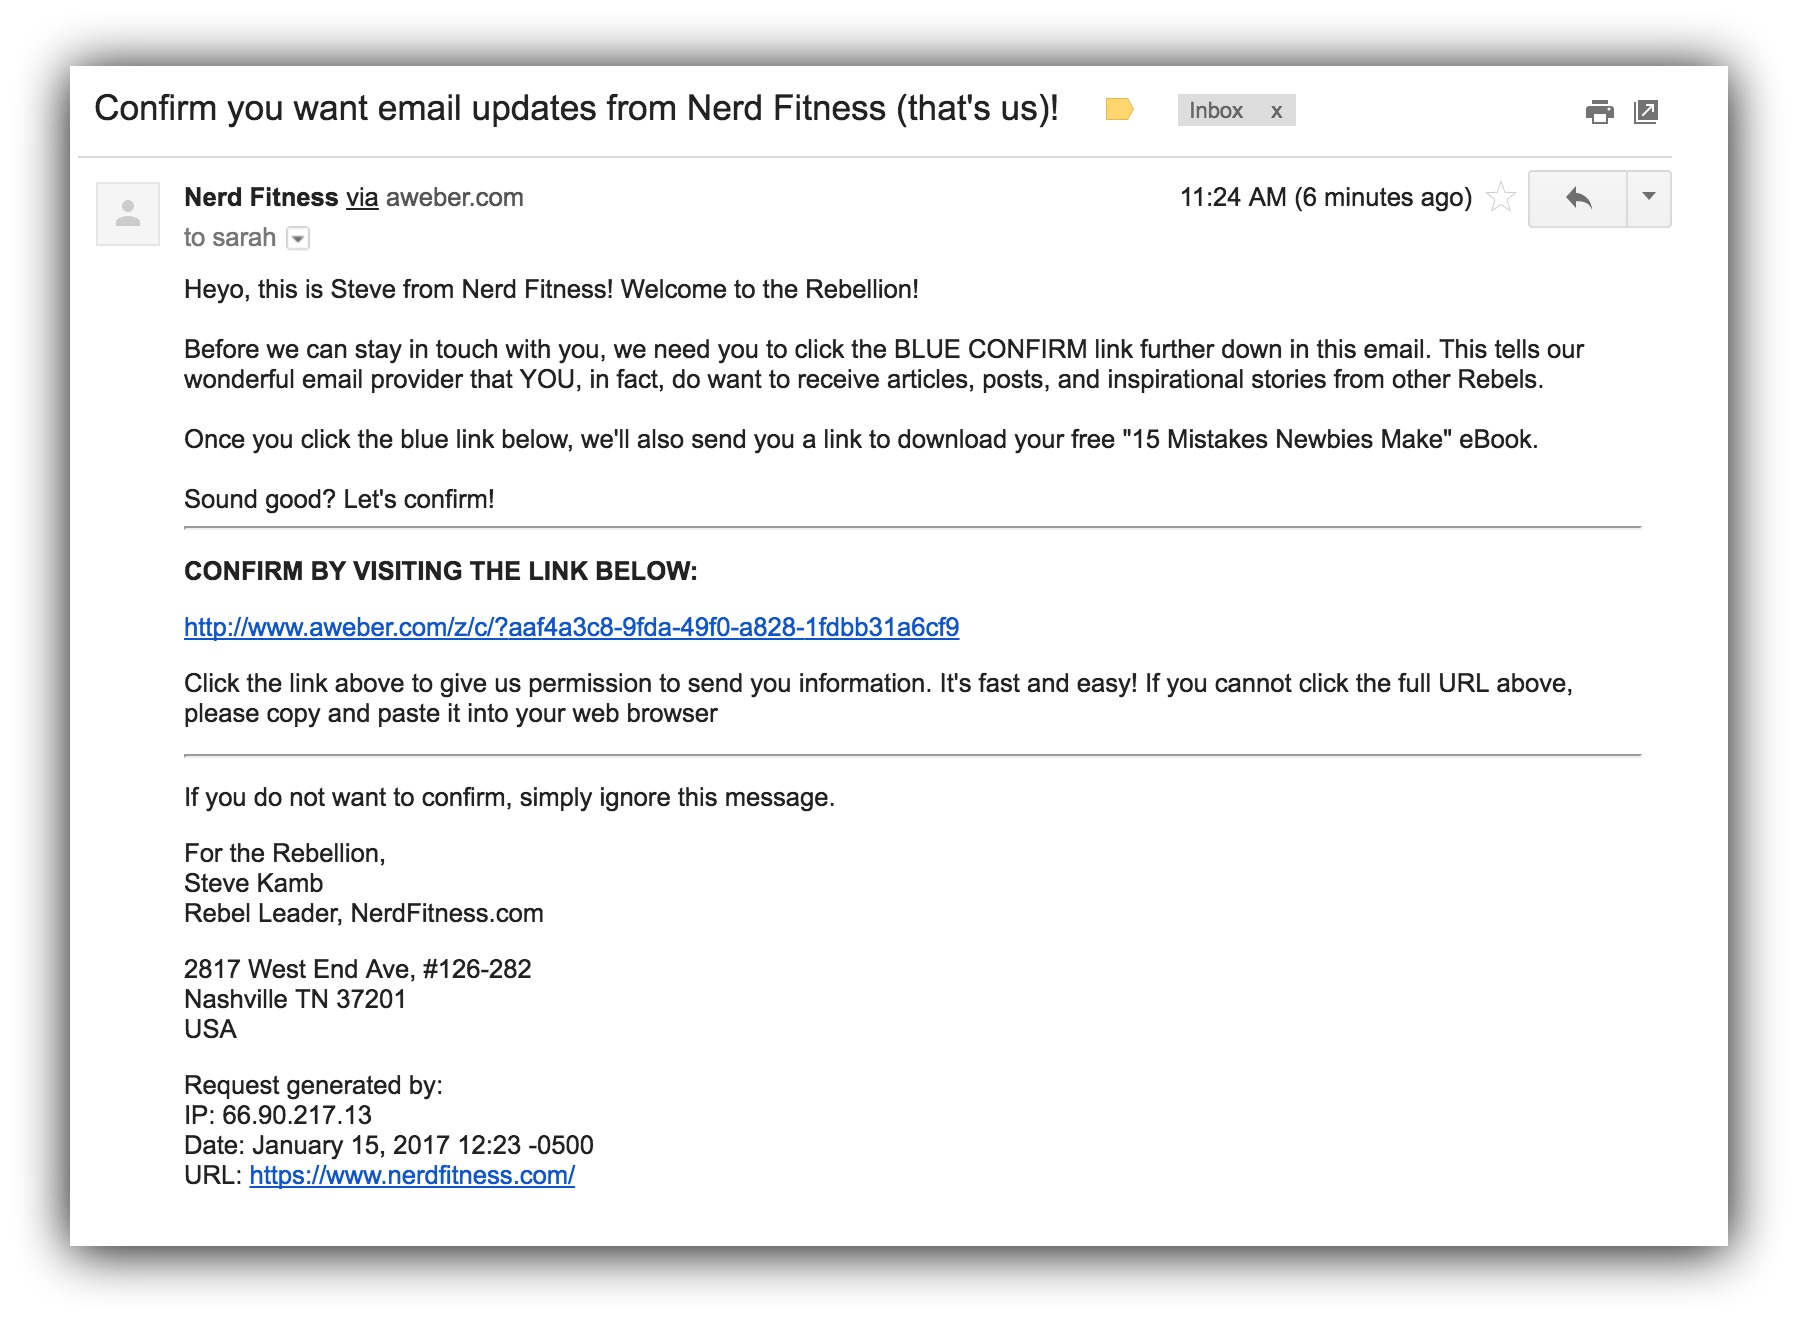Screen dimensions: 1798x1320
Task: Open the email in a new window
Action: pos(1646,111)
